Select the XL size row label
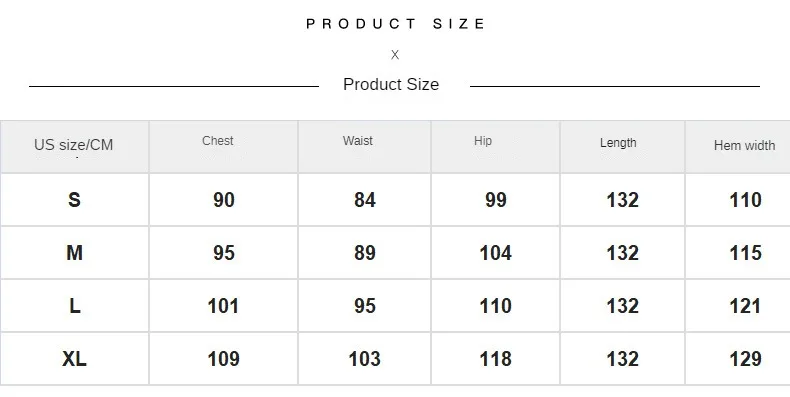The height and width of the screenshot is (397, 790). click(74, 359)
